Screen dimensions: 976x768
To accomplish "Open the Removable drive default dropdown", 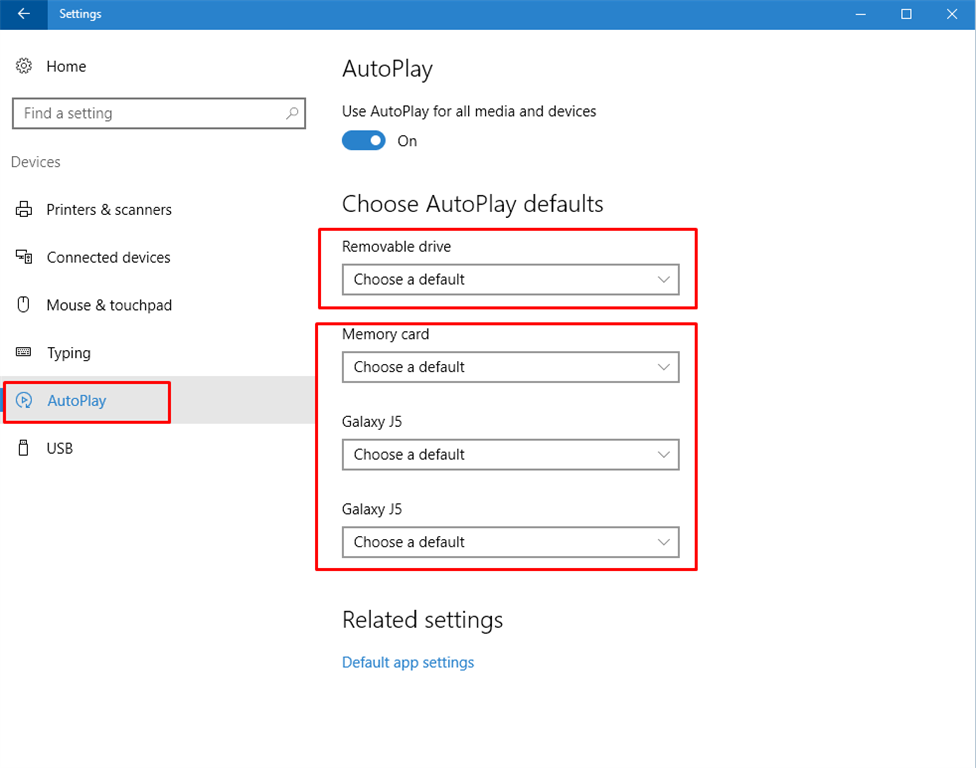I will [x=510, y=280].
